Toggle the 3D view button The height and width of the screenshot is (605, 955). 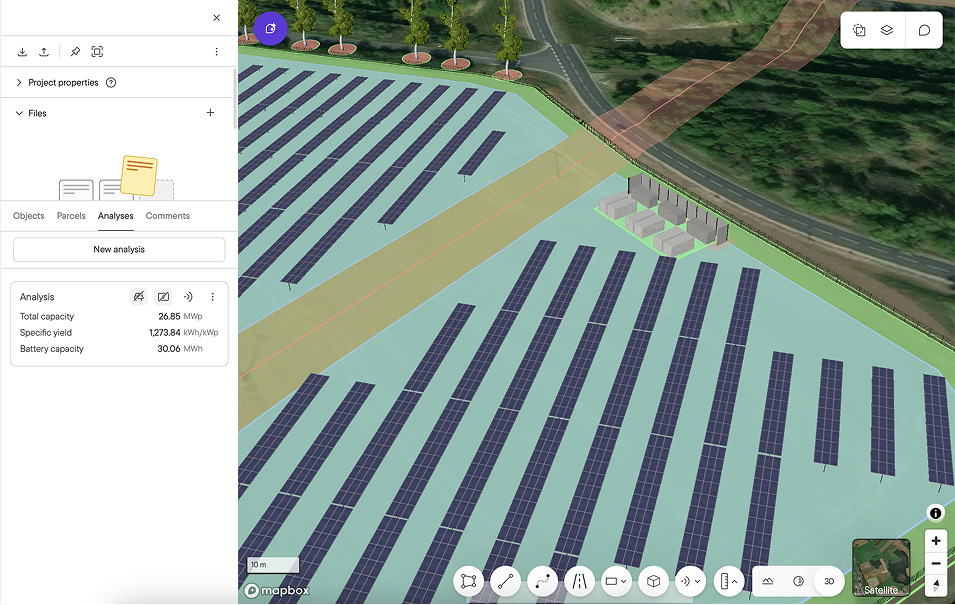[x=829, y=581]
